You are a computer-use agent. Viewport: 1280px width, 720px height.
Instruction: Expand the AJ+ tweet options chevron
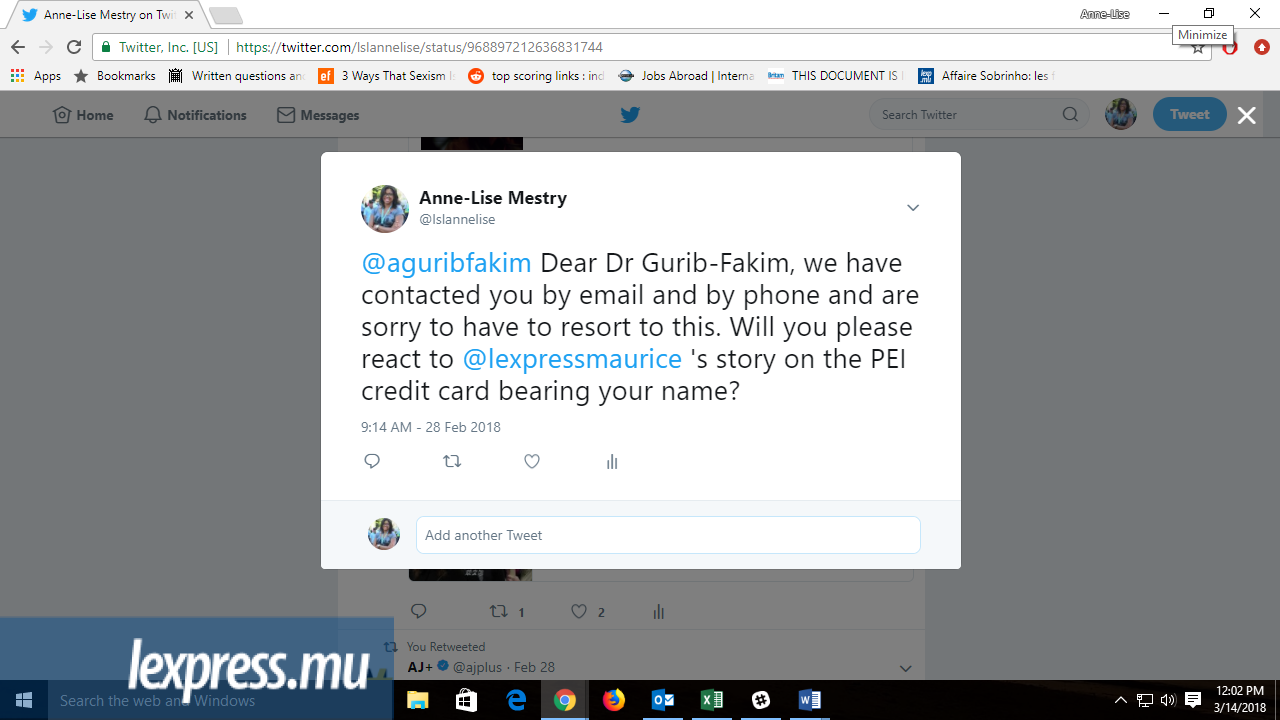(905, 668)
